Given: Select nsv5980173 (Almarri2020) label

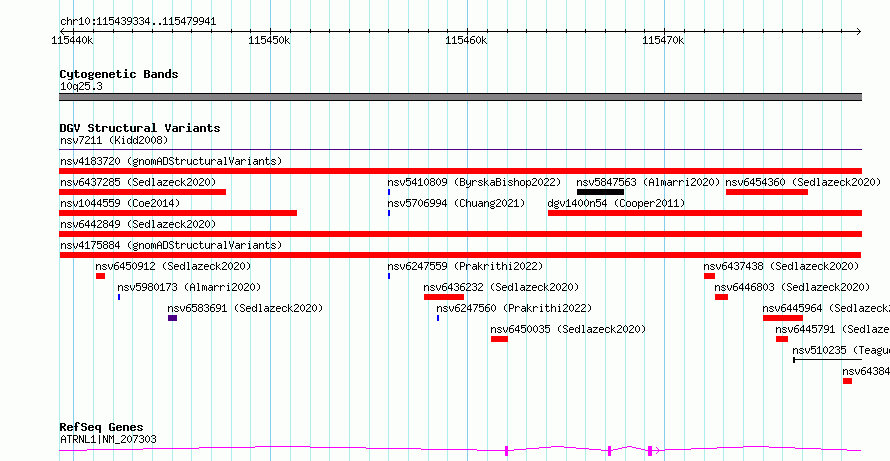Looking at the screenshot, I should [189, 287].
